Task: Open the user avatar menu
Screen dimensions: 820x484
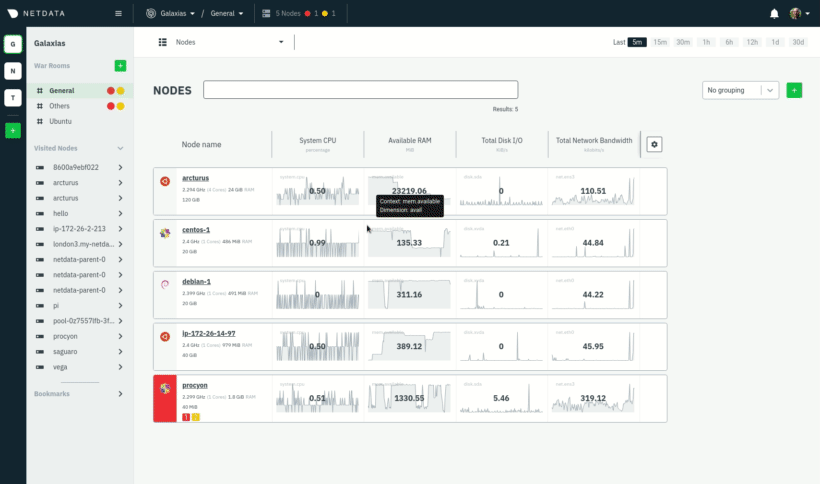Action: [799, 14]
